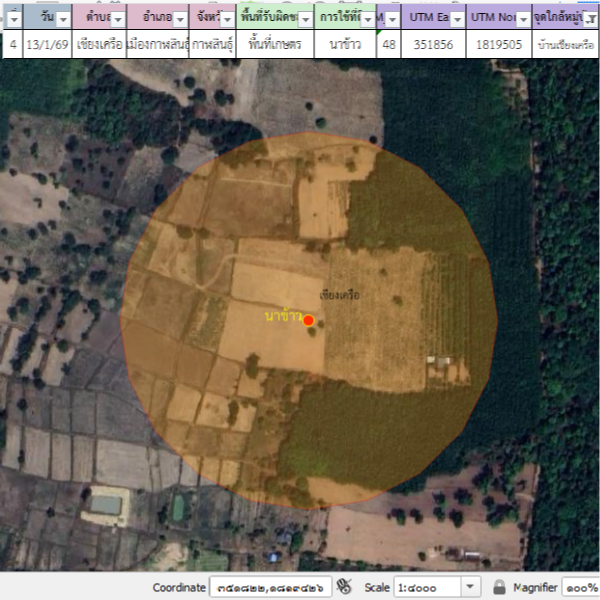Select cell with value 1819505

(498, 45)
